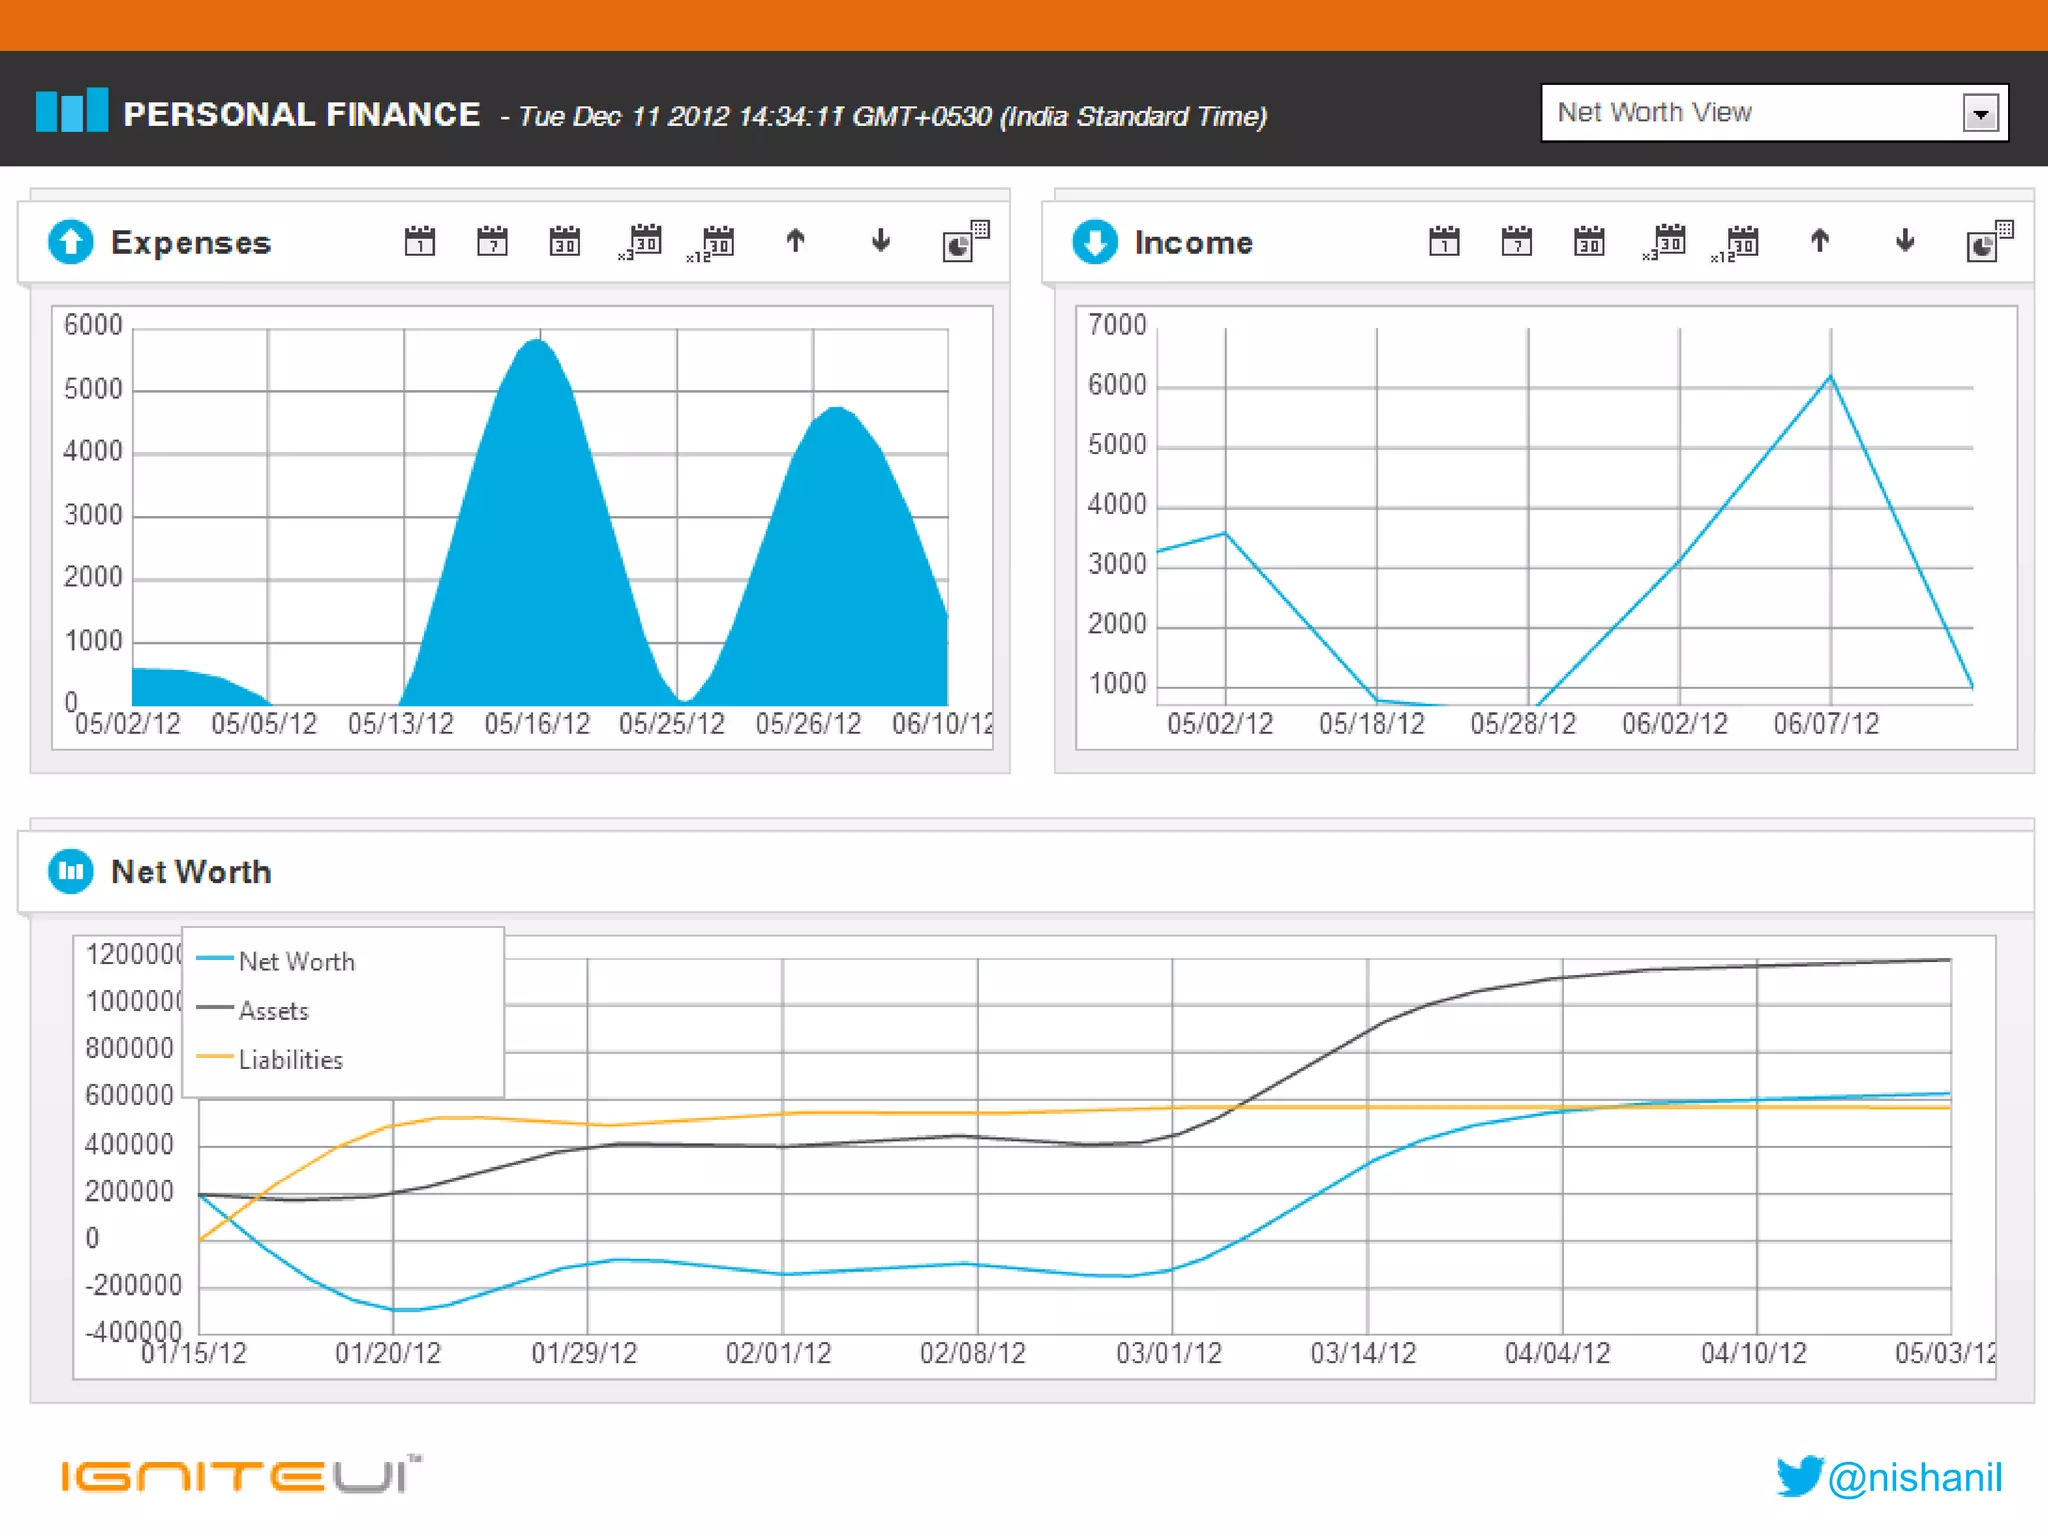Click the up arrow in Expenses toolbar
Viewport: 2048px width, 1536px height.
[795, 240]
